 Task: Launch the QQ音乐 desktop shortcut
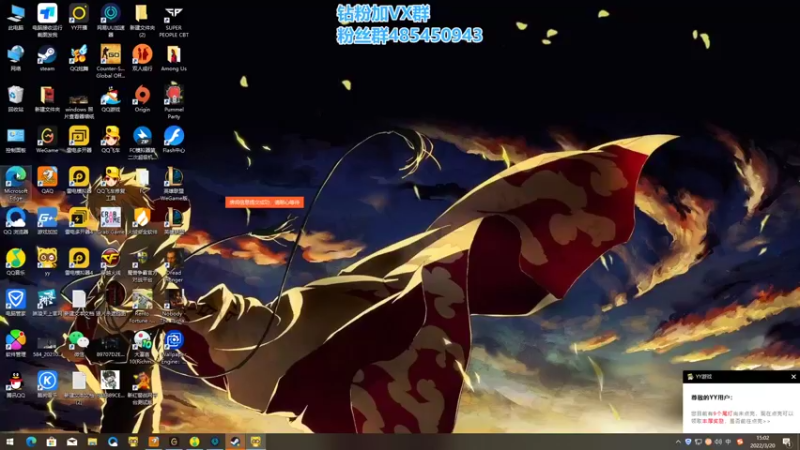click(x=16, y=262)
